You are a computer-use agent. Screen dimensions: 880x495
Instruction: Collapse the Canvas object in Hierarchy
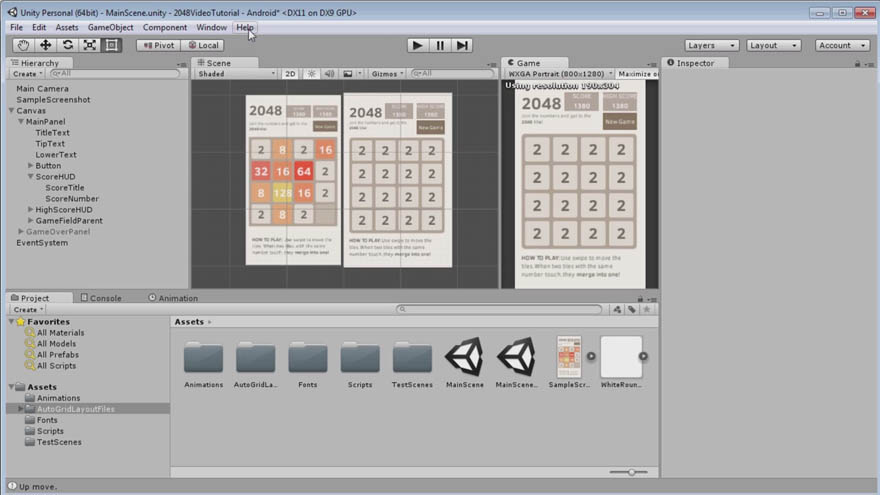click(11, 111)
